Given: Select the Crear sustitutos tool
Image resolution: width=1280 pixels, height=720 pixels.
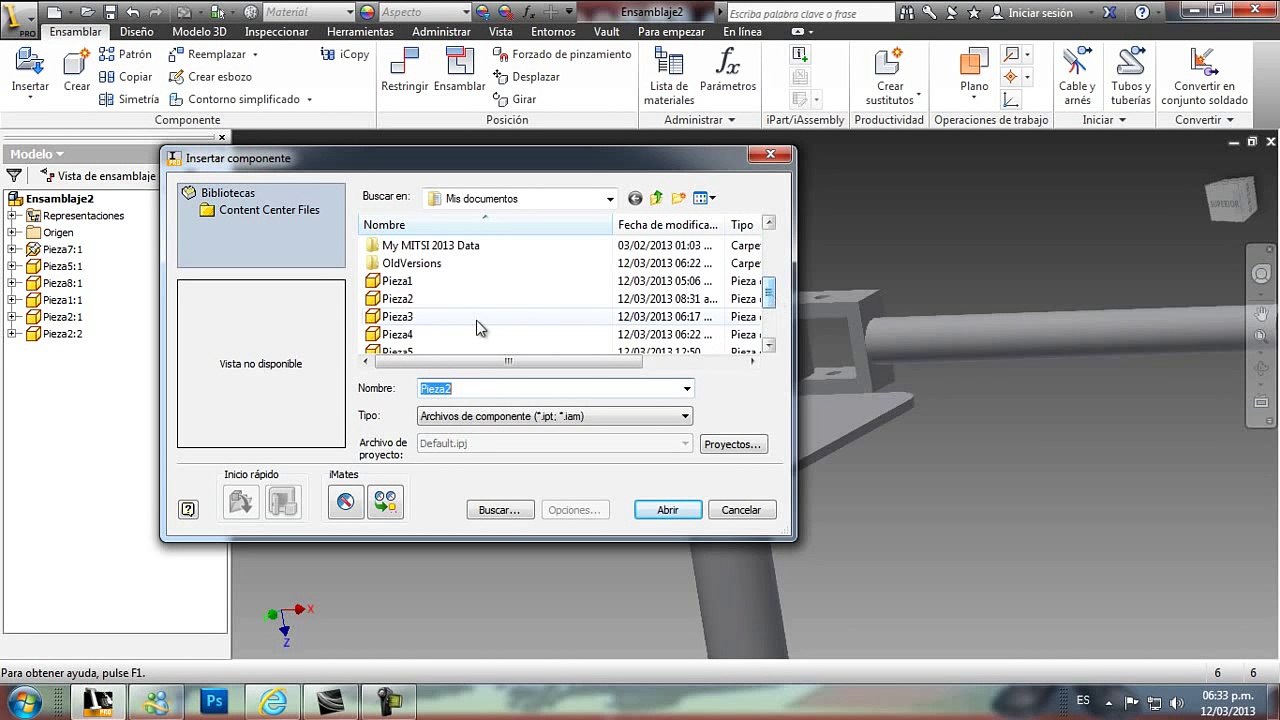Looking at the screenshot, I should pos(889,77).
